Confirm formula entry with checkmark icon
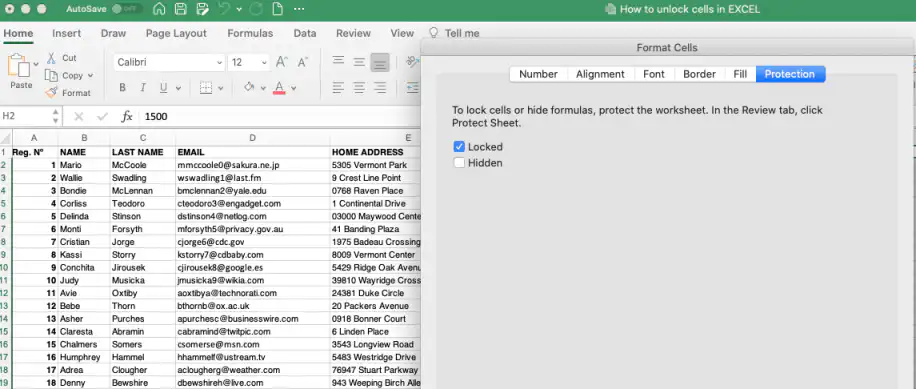Screen dimensions: 916x389 [x=102, y=116]
